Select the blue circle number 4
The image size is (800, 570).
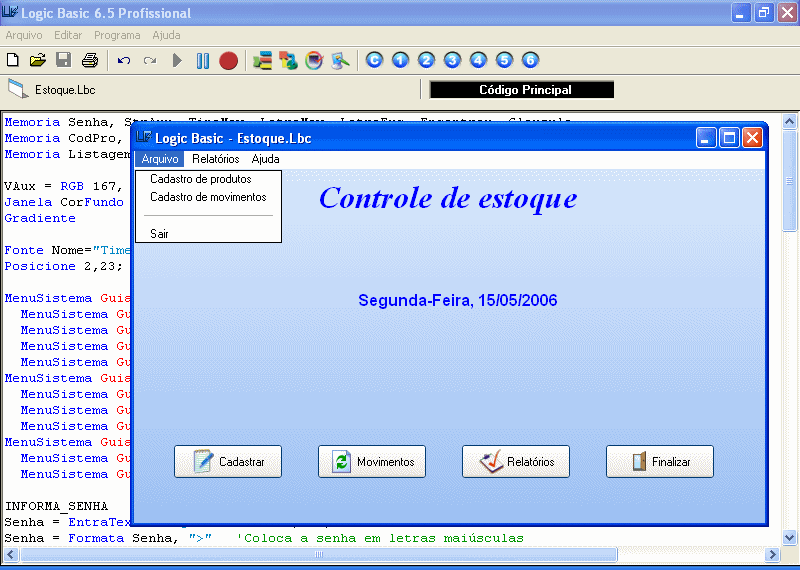click(478, 60)
